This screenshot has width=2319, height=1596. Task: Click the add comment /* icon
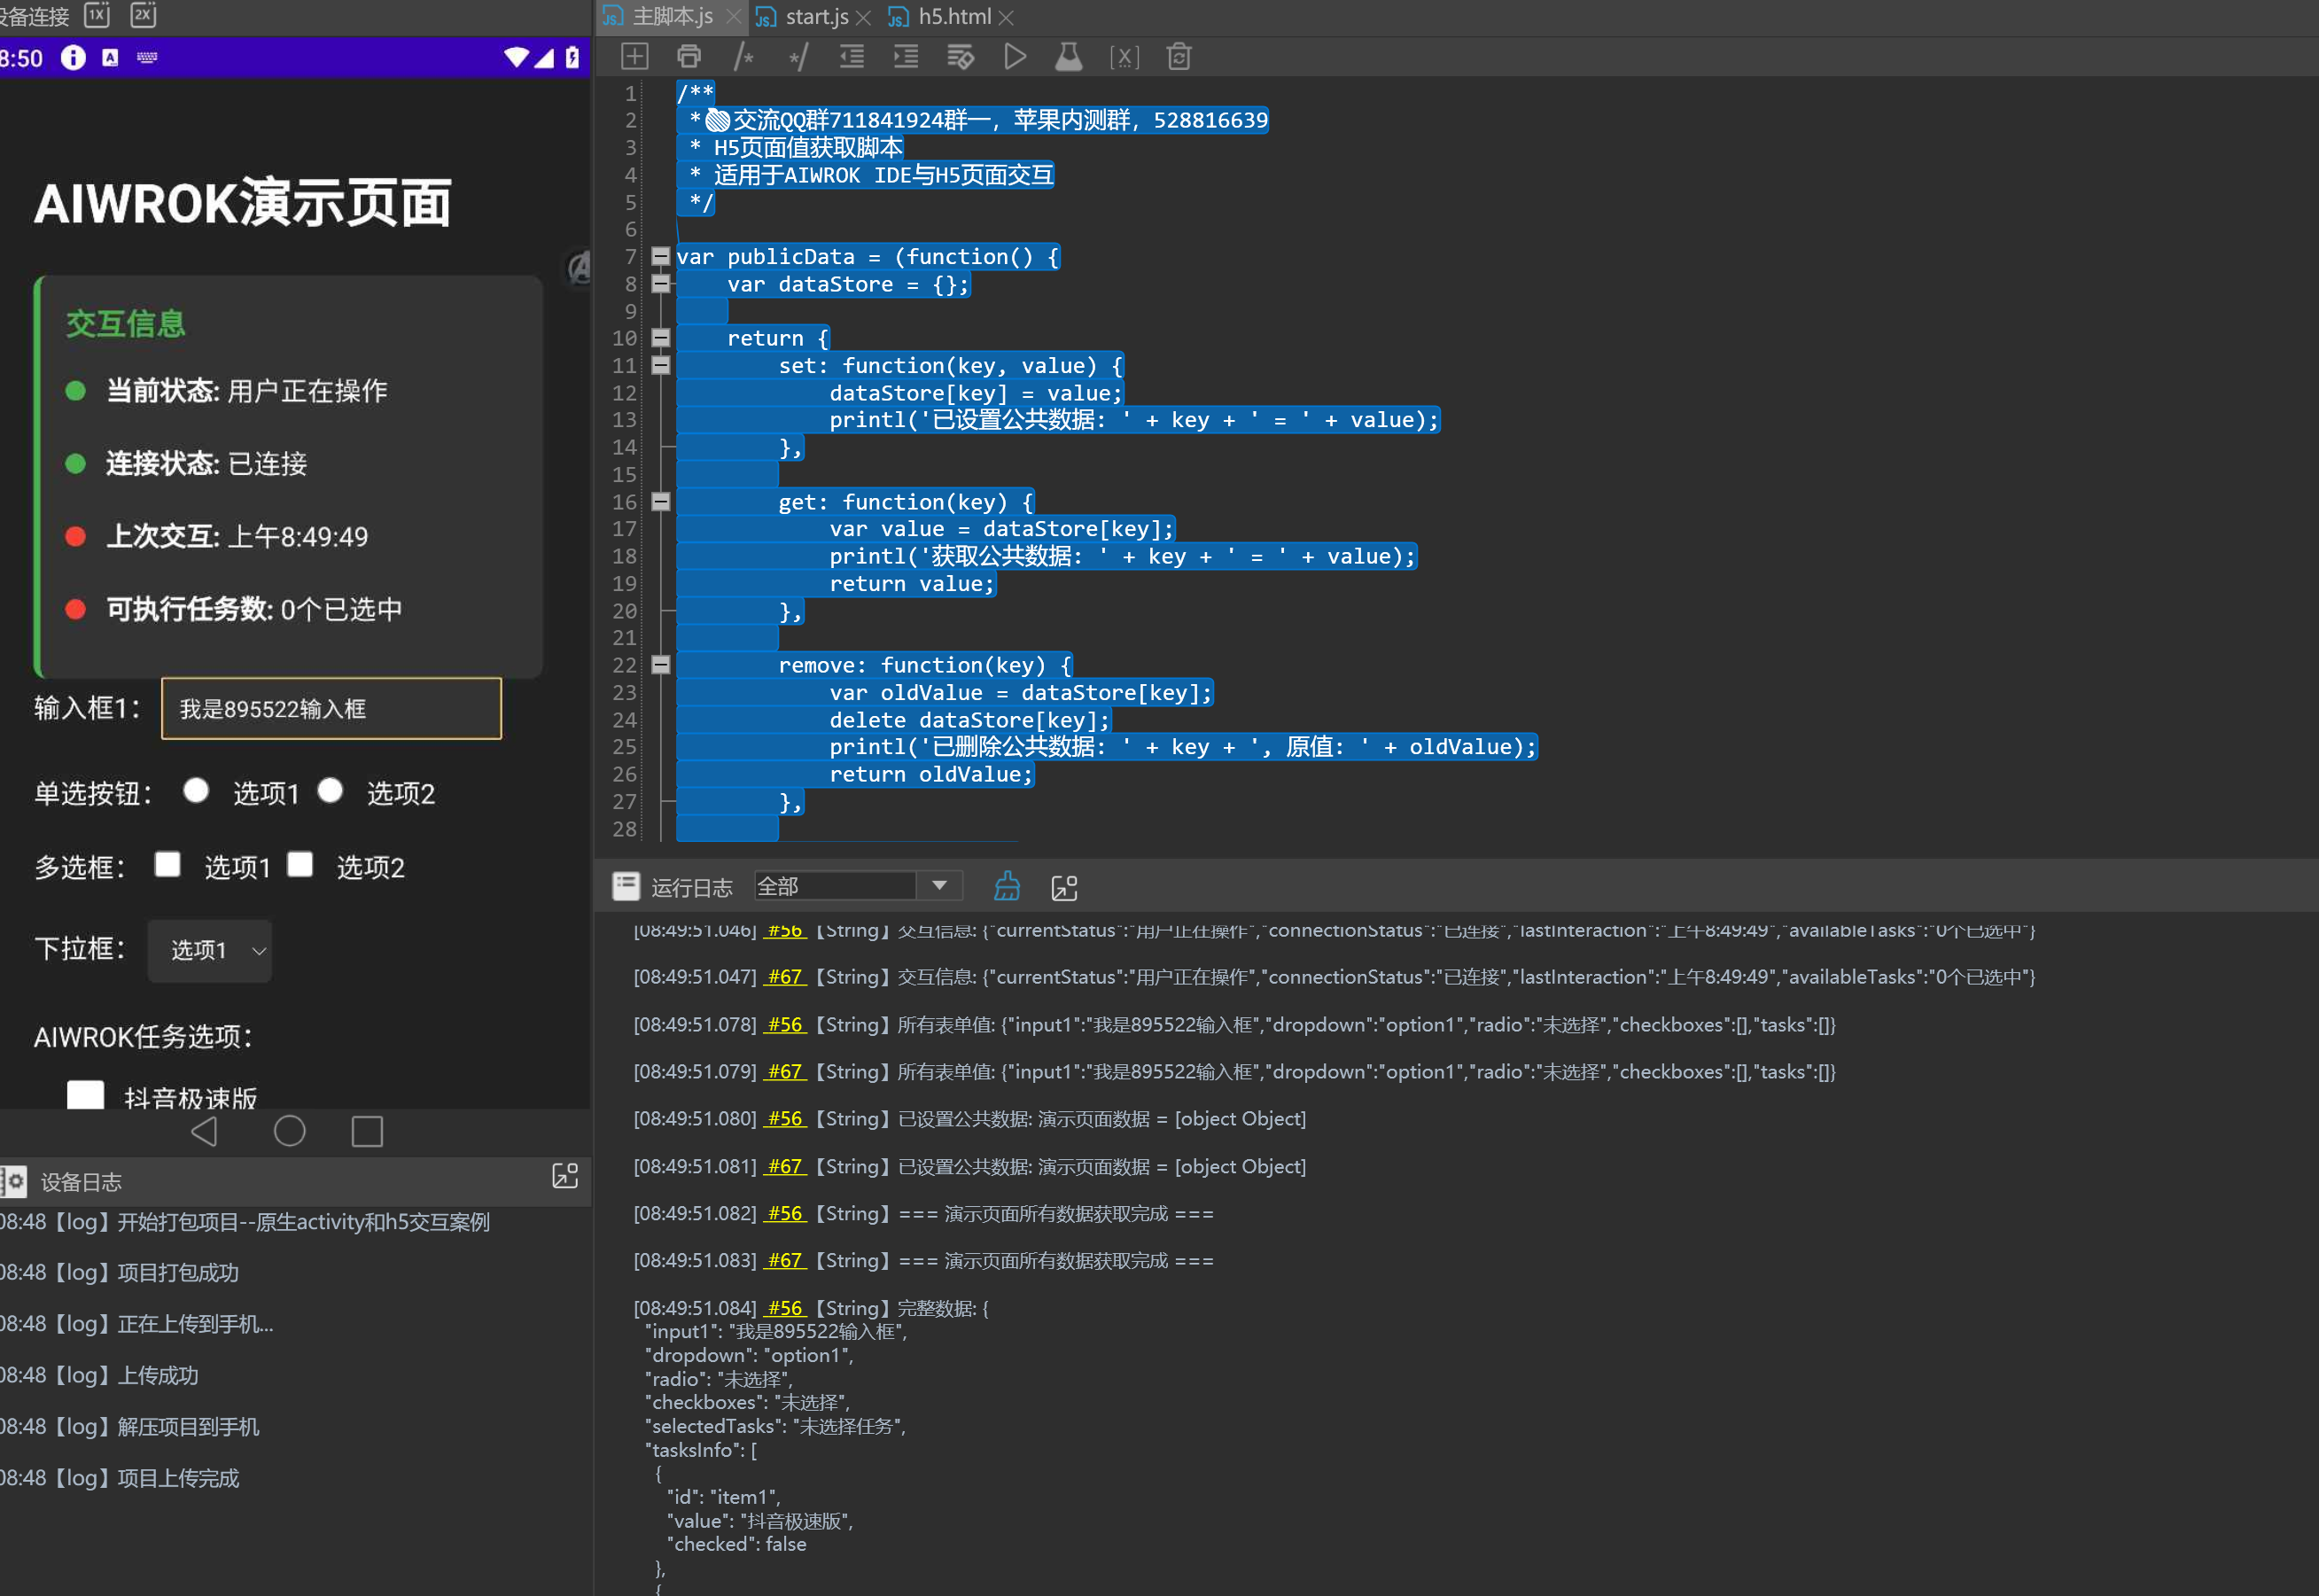(743, 57)
